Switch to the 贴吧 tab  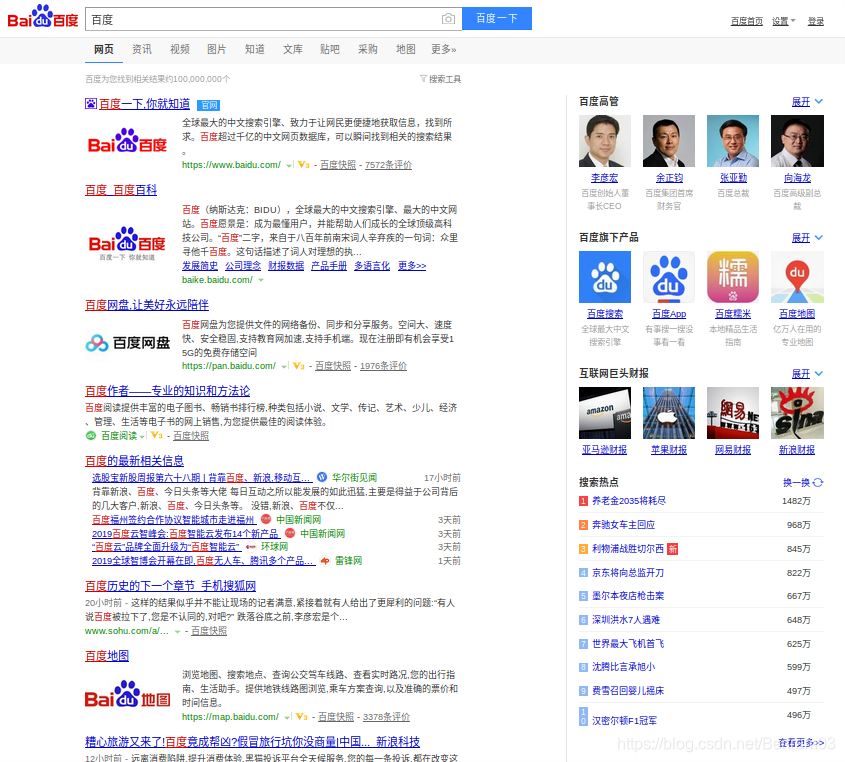[330, 50]
